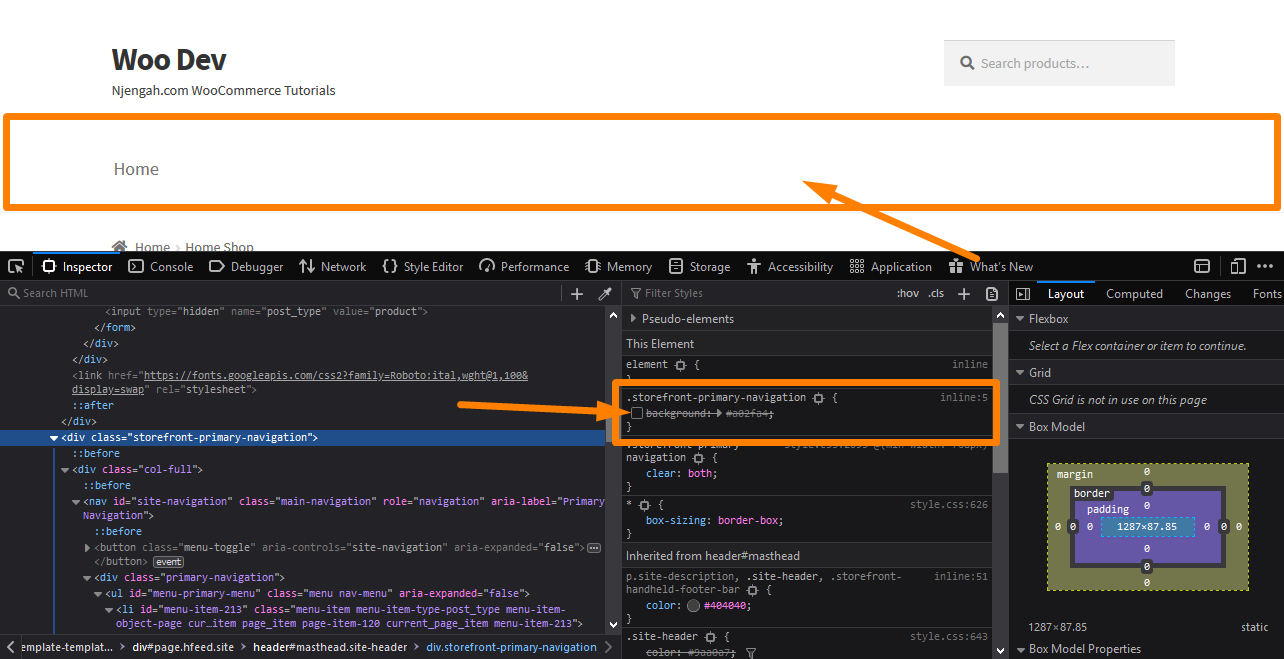Switch to the Debugger panel
The image size is (1284, 659).
coord(246,267)
